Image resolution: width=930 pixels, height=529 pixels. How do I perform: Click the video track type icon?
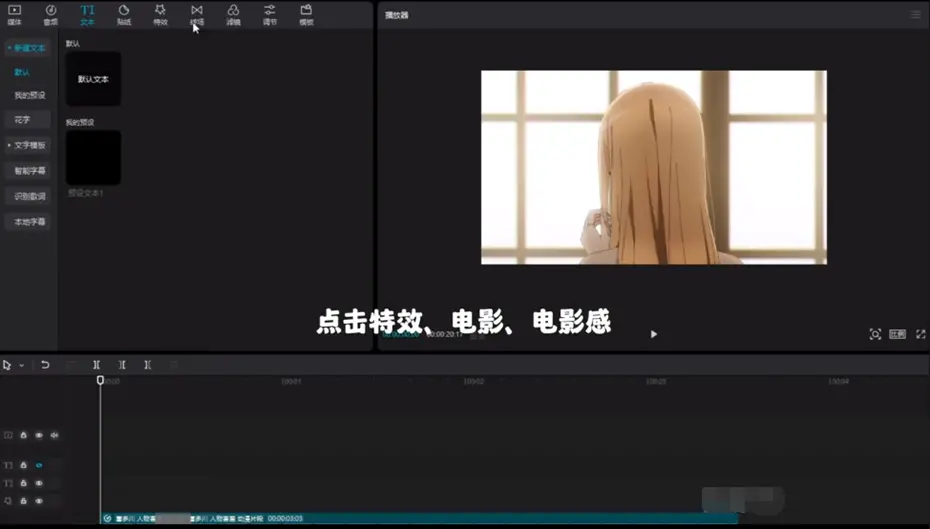pyautogui.click(x=8, y=435)
